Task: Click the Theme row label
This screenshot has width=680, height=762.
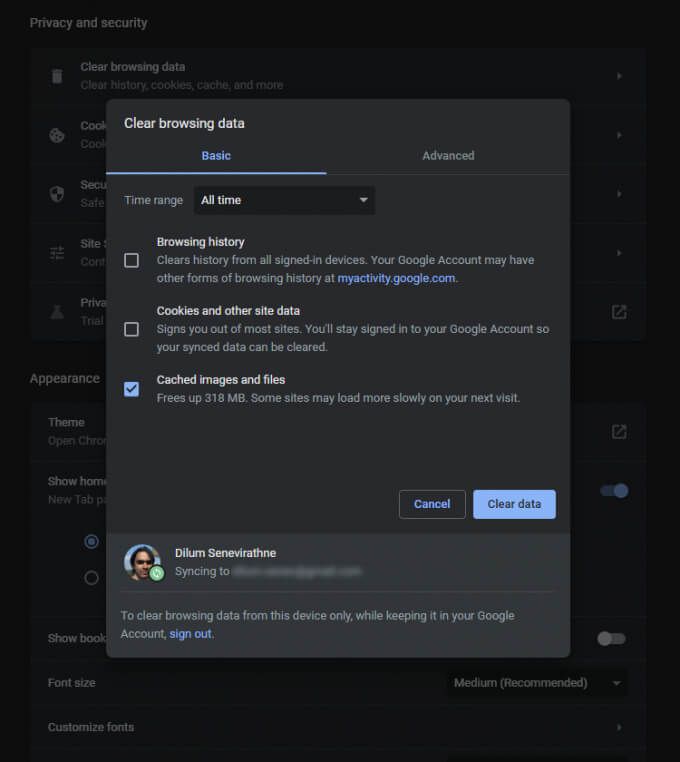Action: [x=66, y=422]
